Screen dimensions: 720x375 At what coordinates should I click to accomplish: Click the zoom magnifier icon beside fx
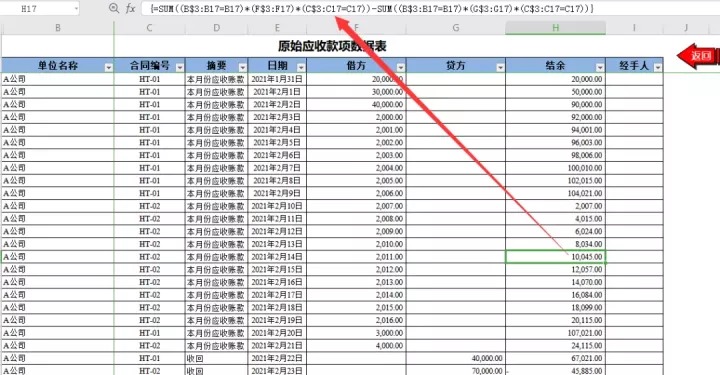(x=114, y=8)
